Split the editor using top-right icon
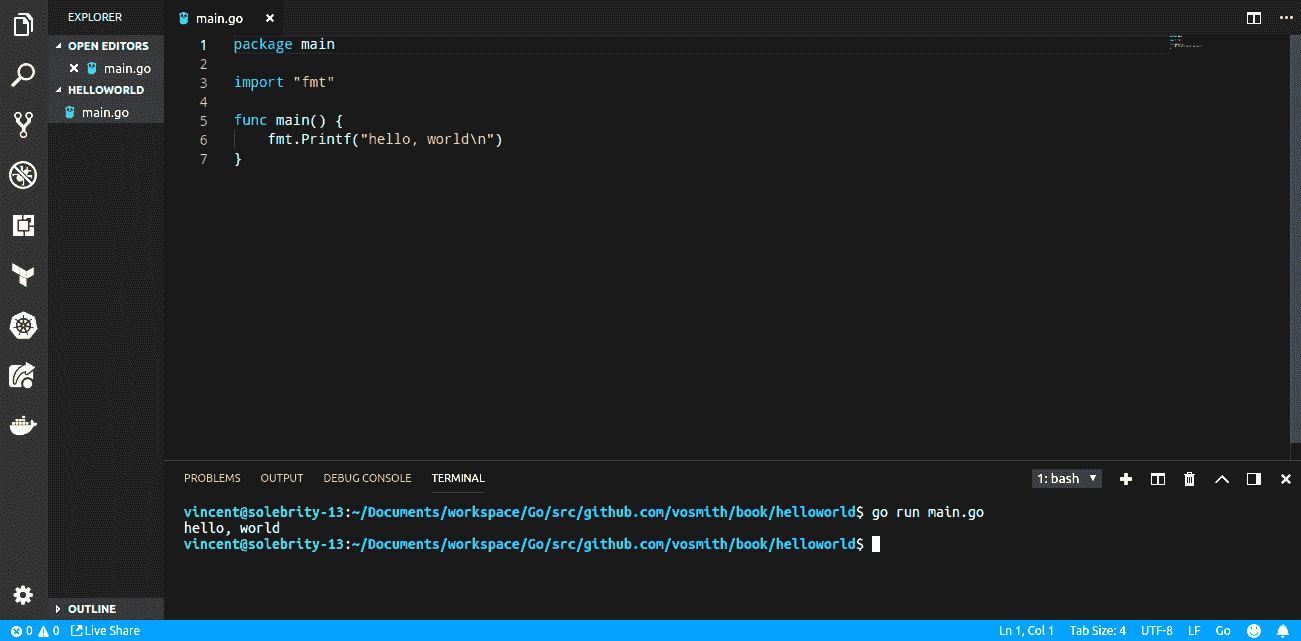This screenshot has width=1301, height=641. pyautogui.click(x=1253, y=18)
